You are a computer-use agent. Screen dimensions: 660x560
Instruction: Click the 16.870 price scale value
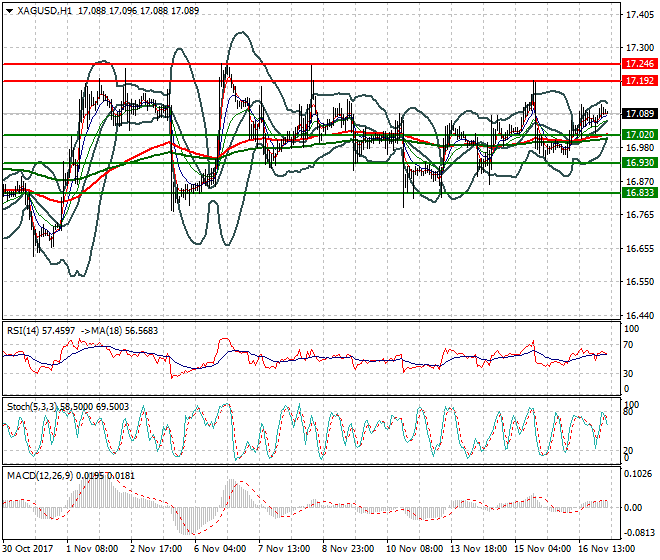tap(640, 181)
